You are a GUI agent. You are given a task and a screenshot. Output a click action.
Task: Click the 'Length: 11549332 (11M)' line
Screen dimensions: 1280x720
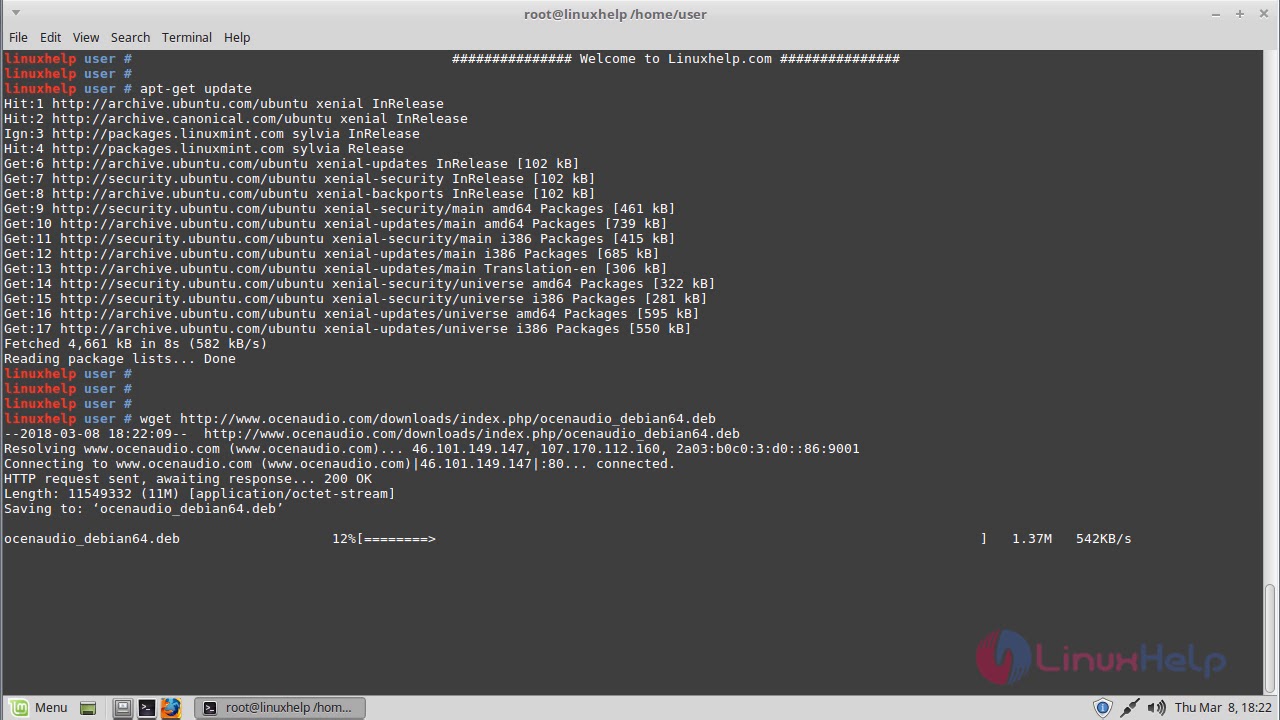pos(200,494)
